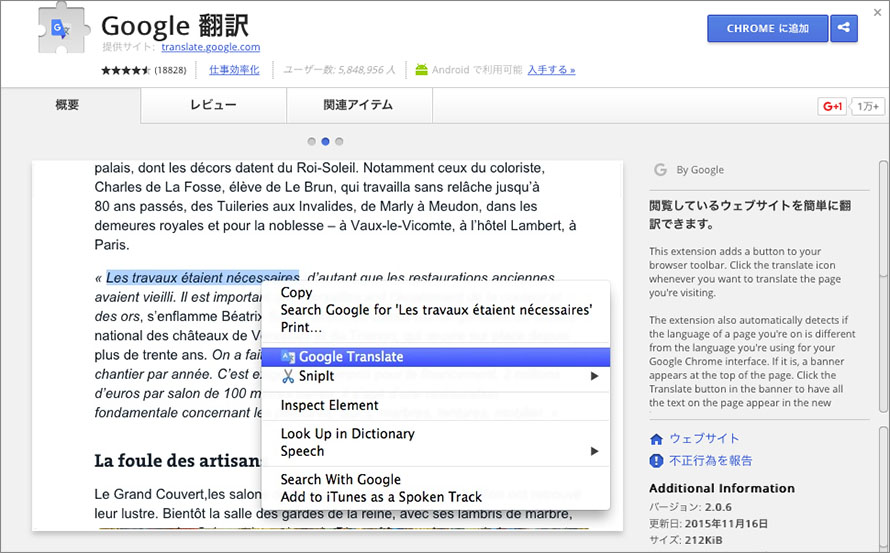The image size is (890, 553).
Task: Open the 仕事効率化 category link
Action: point(234,70)
